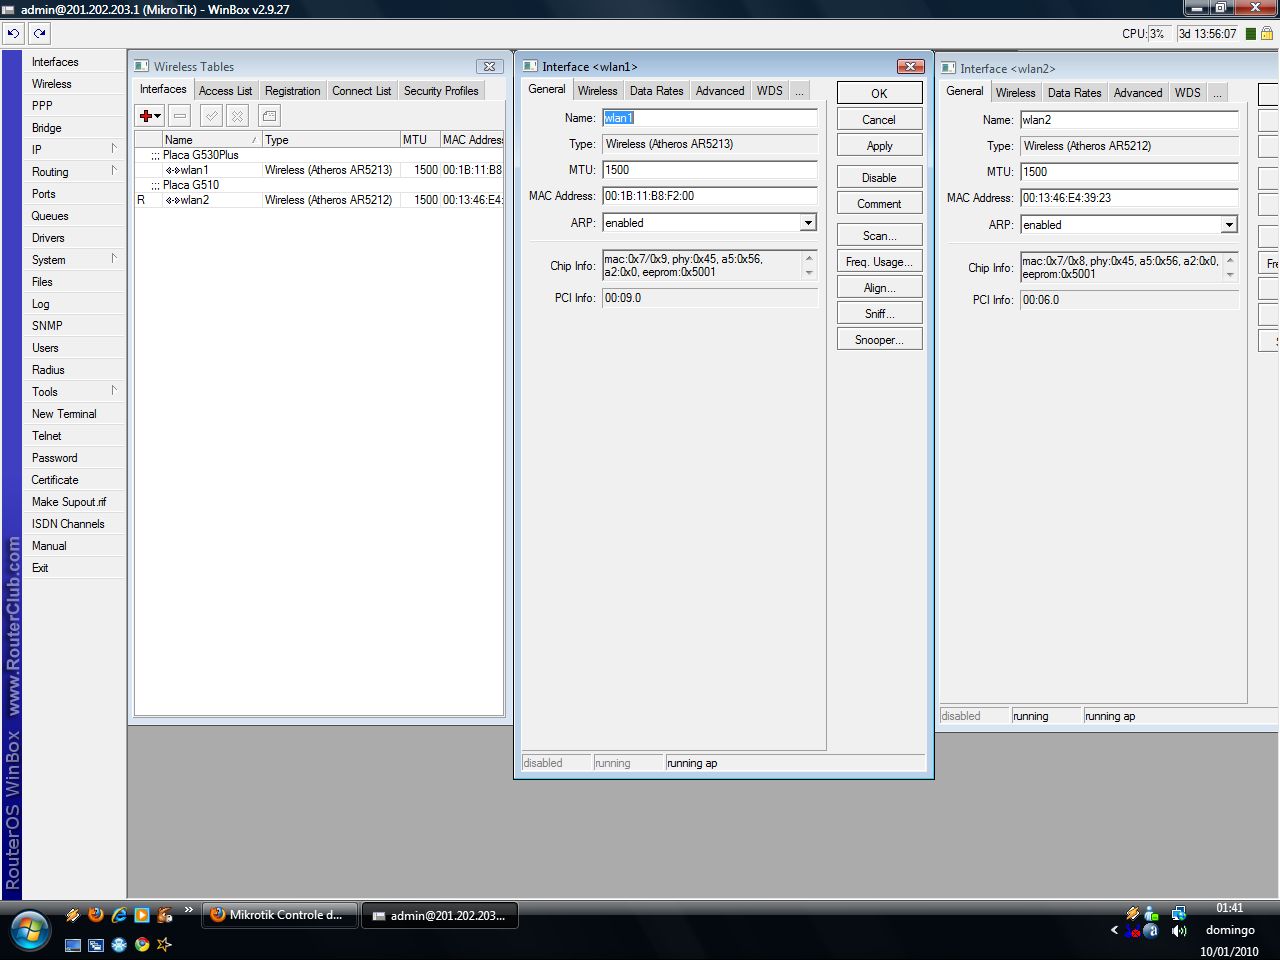Expand more quick launch items chevron
The height and width of the screenshot is (960, 1280).
188,911
